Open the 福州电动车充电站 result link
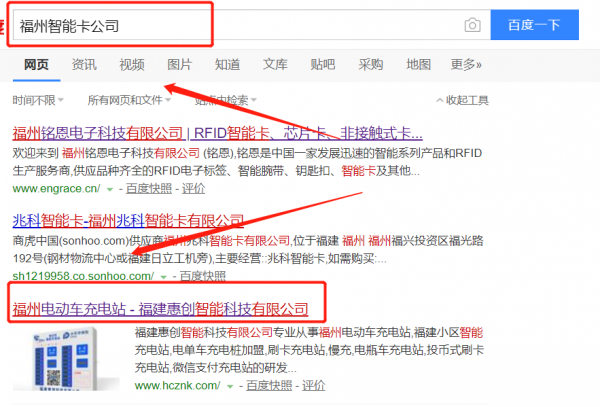The width and height of the screenshot is (600, 407). point(167,309)
